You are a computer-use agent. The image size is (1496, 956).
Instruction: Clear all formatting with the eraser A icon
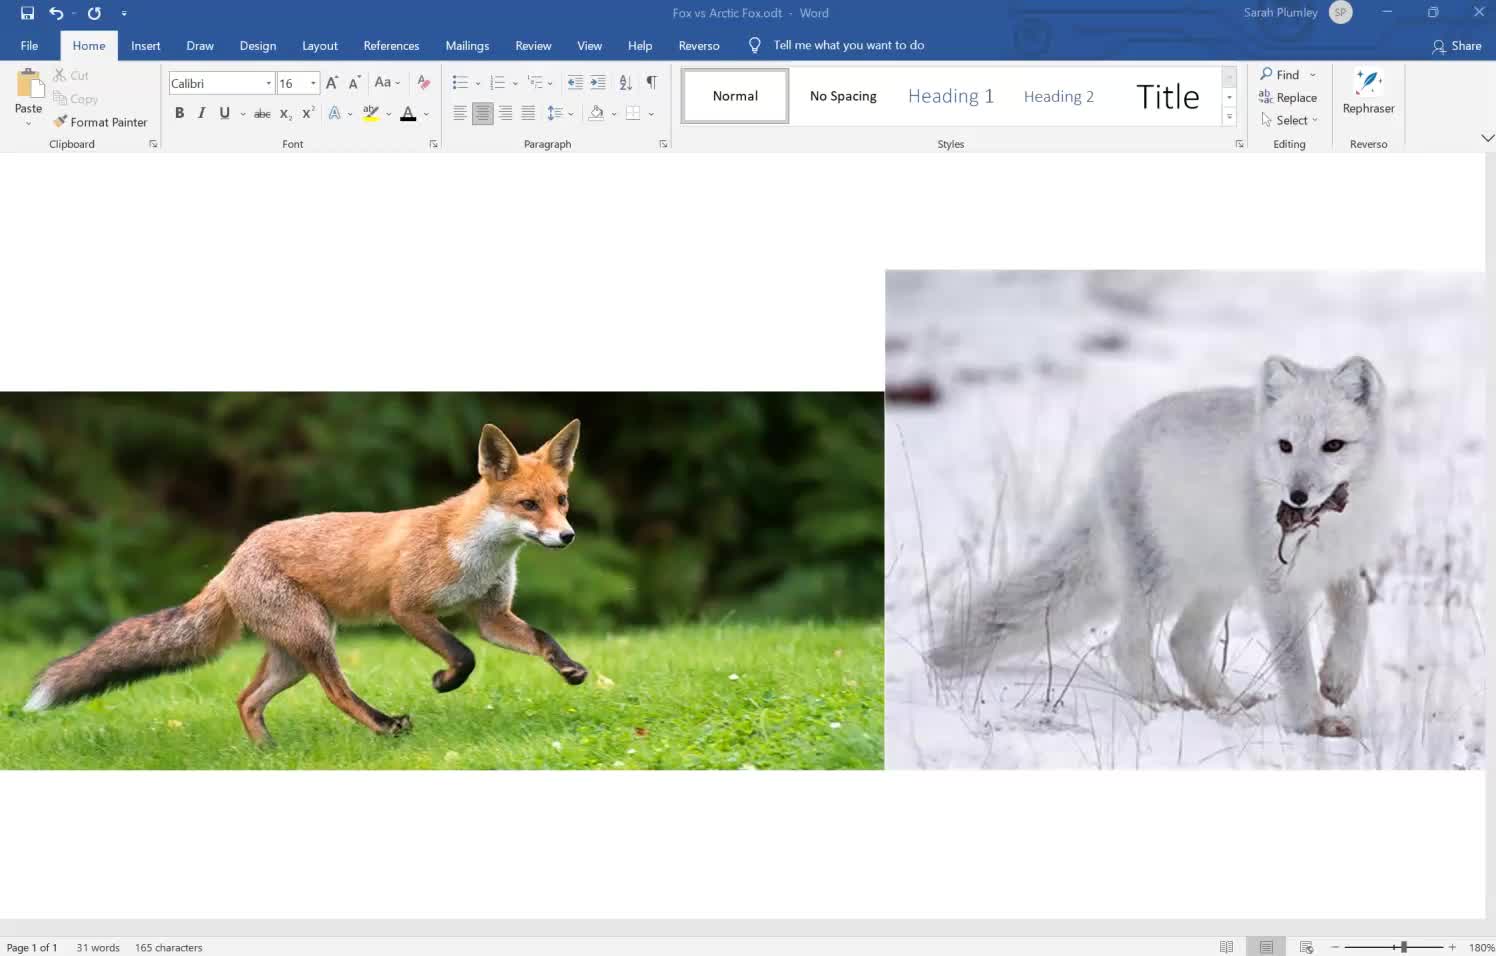tap(424, 83)
